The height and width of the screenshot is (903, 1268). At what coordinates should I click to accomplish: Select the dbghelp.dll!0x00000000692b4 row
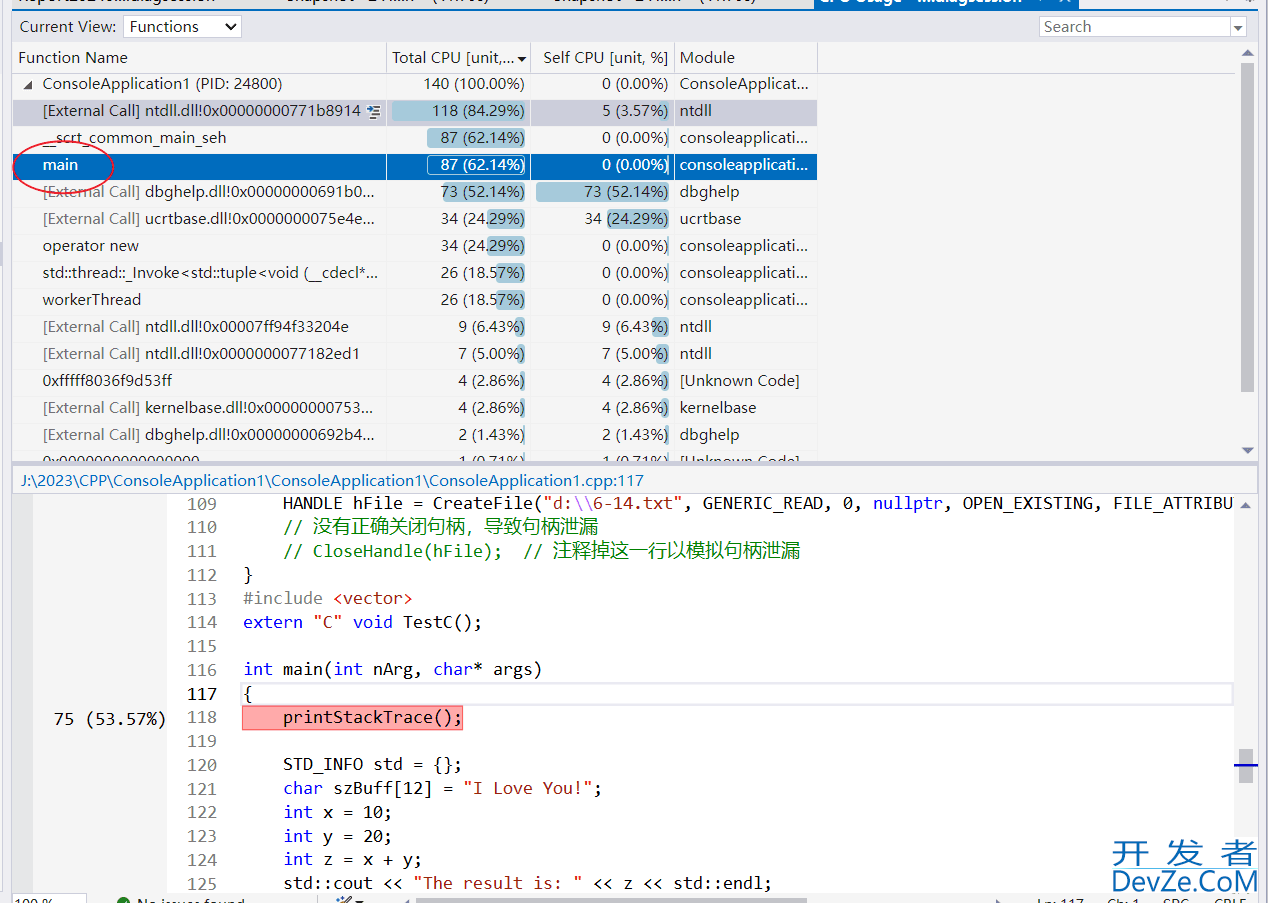[415, 435]
